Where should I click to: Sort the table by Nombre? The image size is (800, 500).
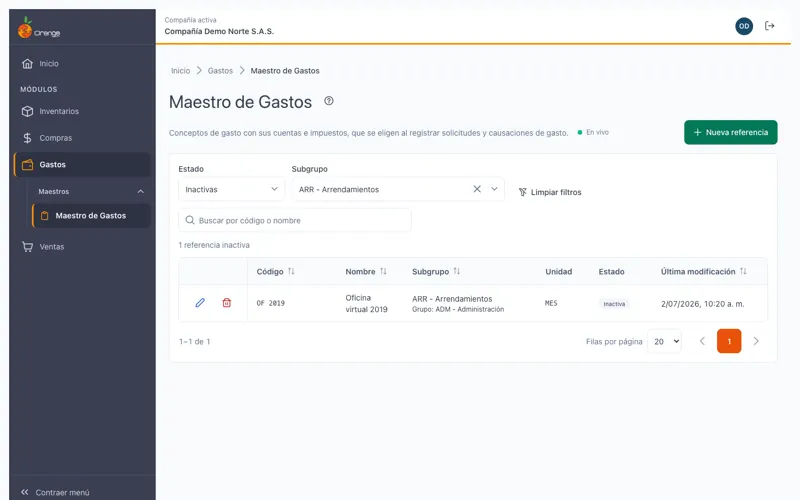click(383, 271)
